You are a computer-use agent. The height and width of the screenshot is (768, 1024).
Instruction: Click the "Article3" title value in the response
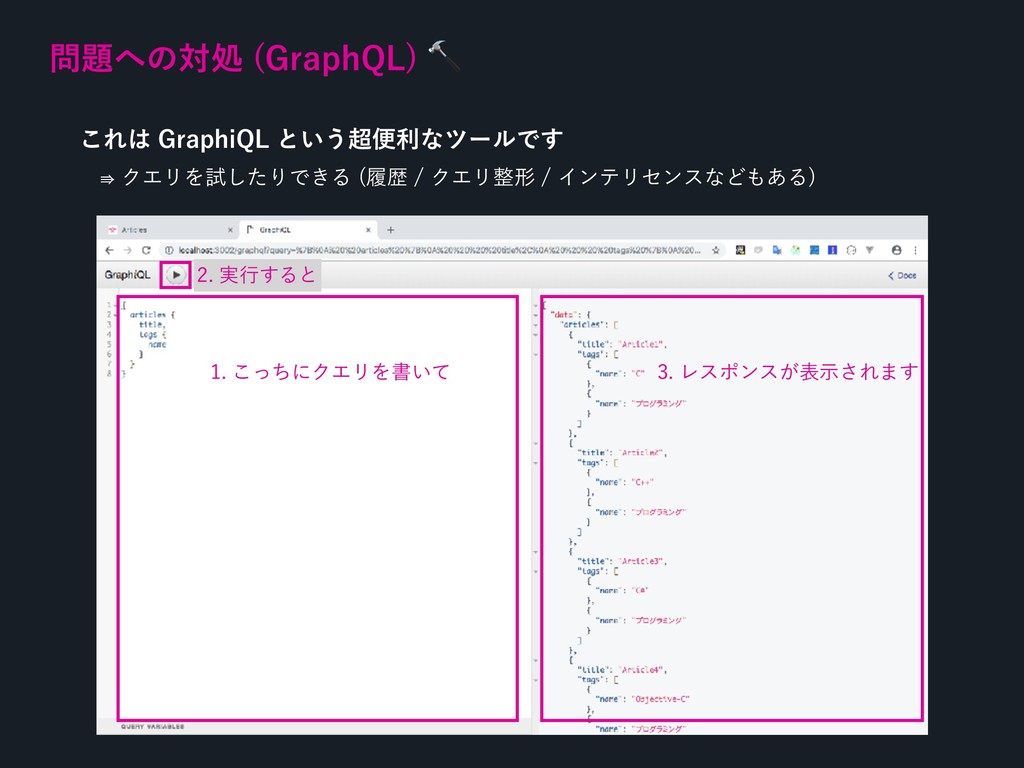coord(643,561)
